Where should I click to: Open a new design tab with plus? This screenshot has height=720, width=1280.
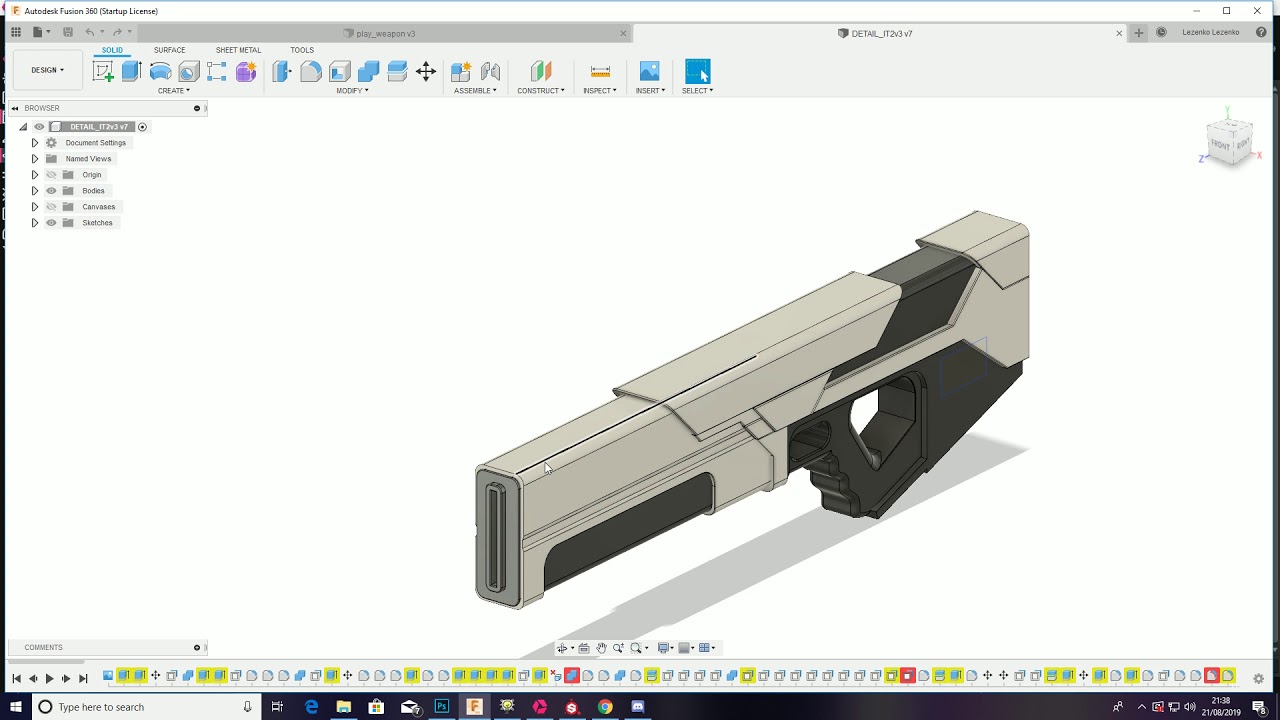point(1139,32)
